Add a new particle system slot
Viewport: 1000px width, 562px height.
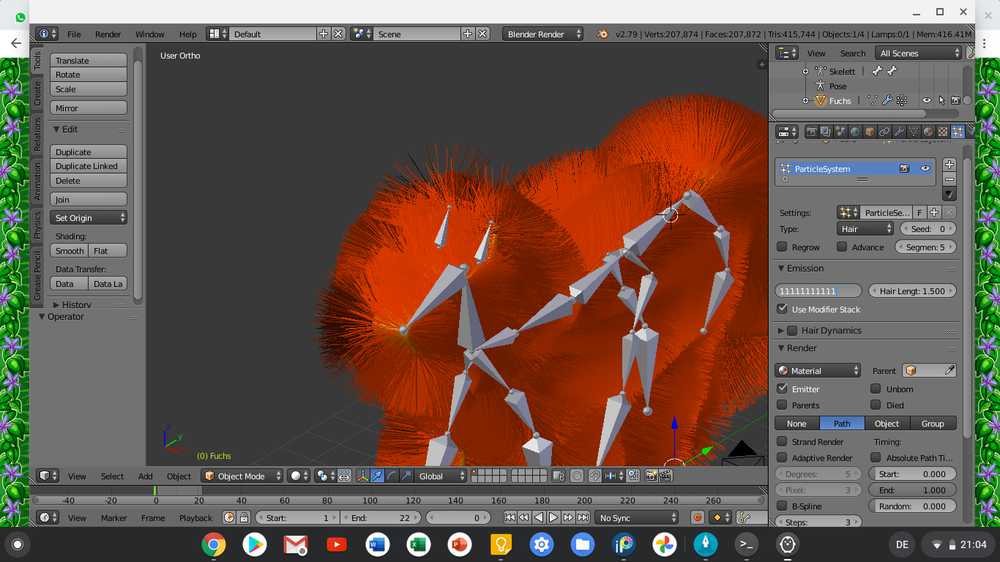(x=949, y=164)
